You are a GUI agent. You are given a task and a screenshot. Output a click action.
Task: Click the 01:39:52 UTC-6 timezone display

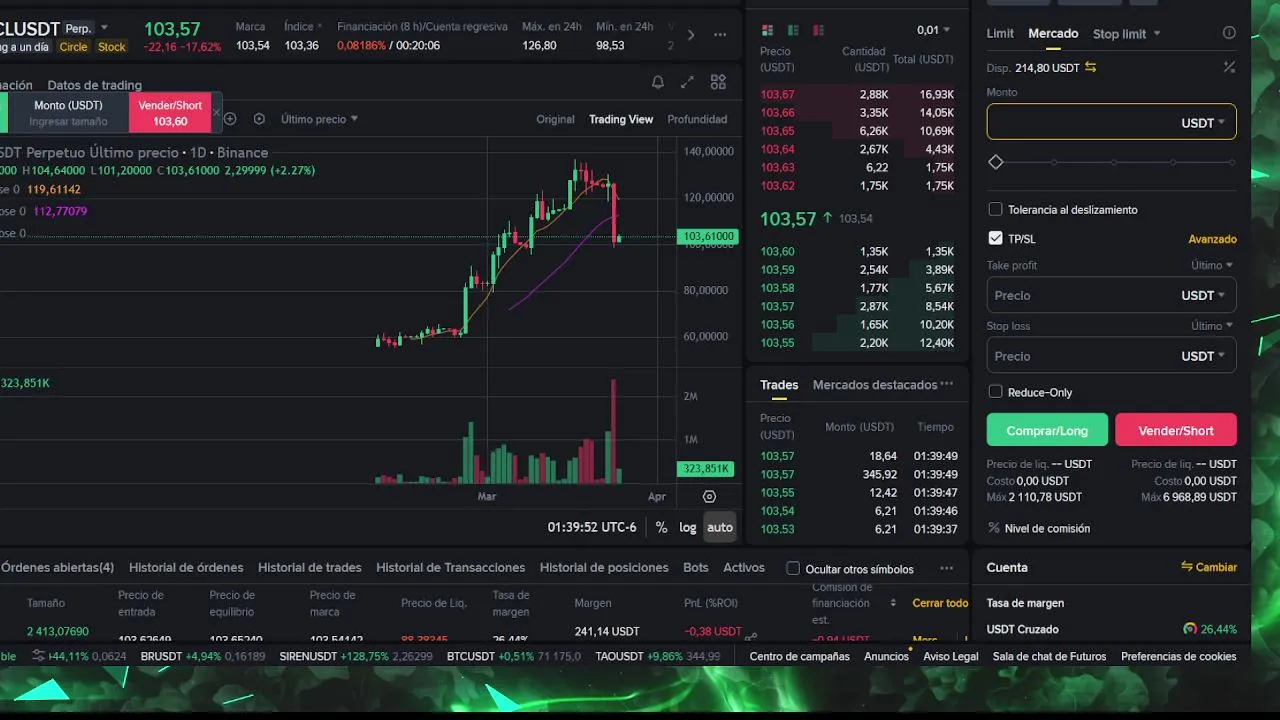tap(592, 527)
